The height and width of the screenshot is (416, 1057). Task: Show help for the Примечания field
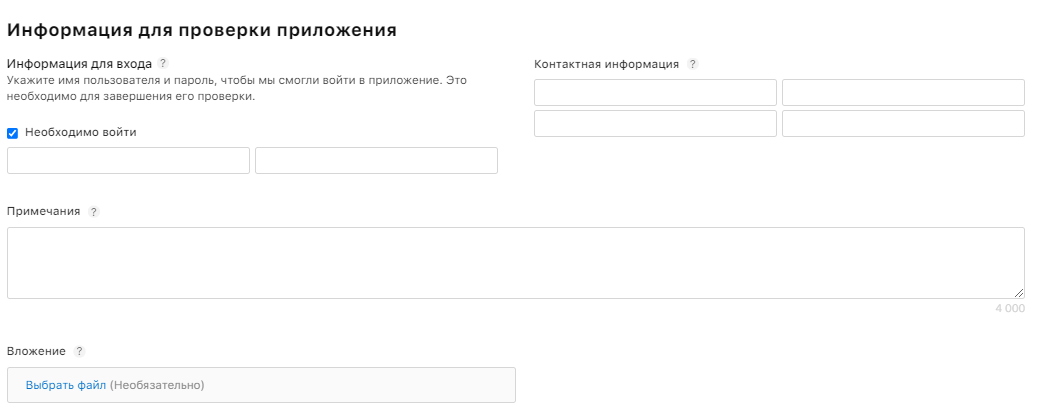[94, 212]
